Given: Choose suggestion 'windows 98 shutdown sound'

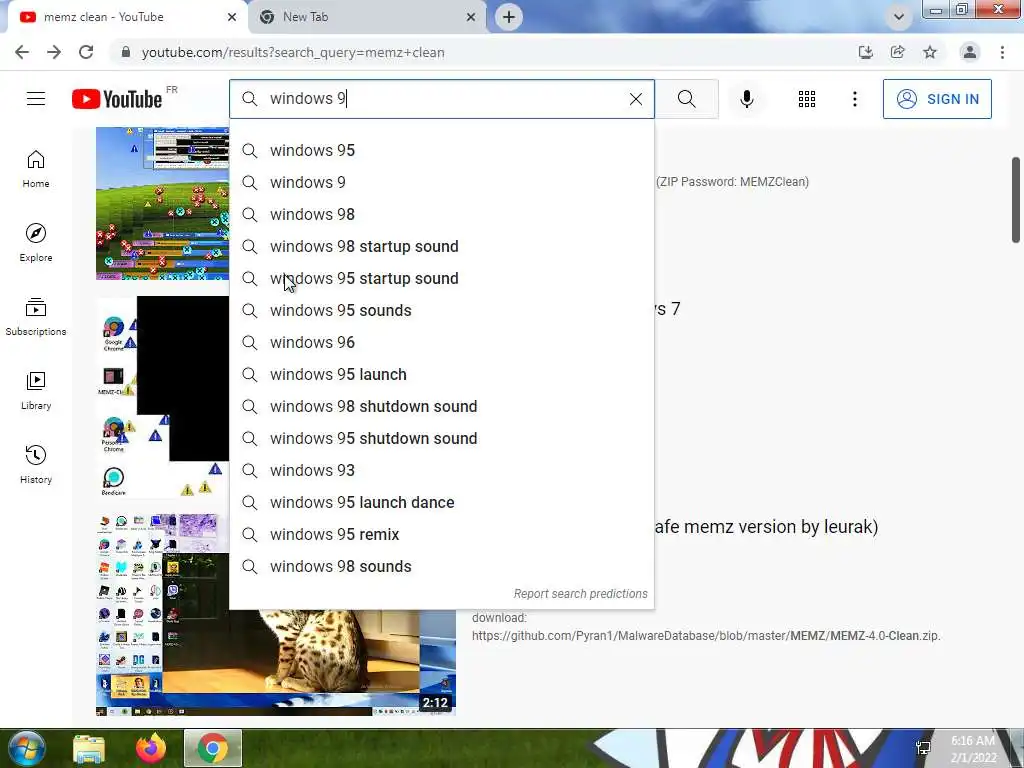Looking at the screenshot, I should (x=441, y=406).
